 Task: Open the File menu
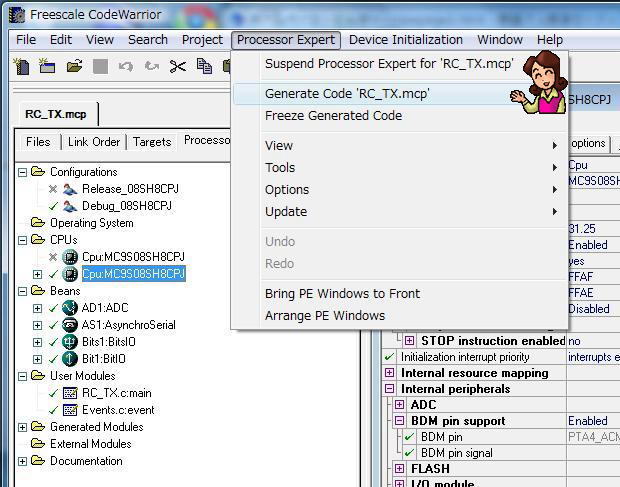click(x=26, y=40)
